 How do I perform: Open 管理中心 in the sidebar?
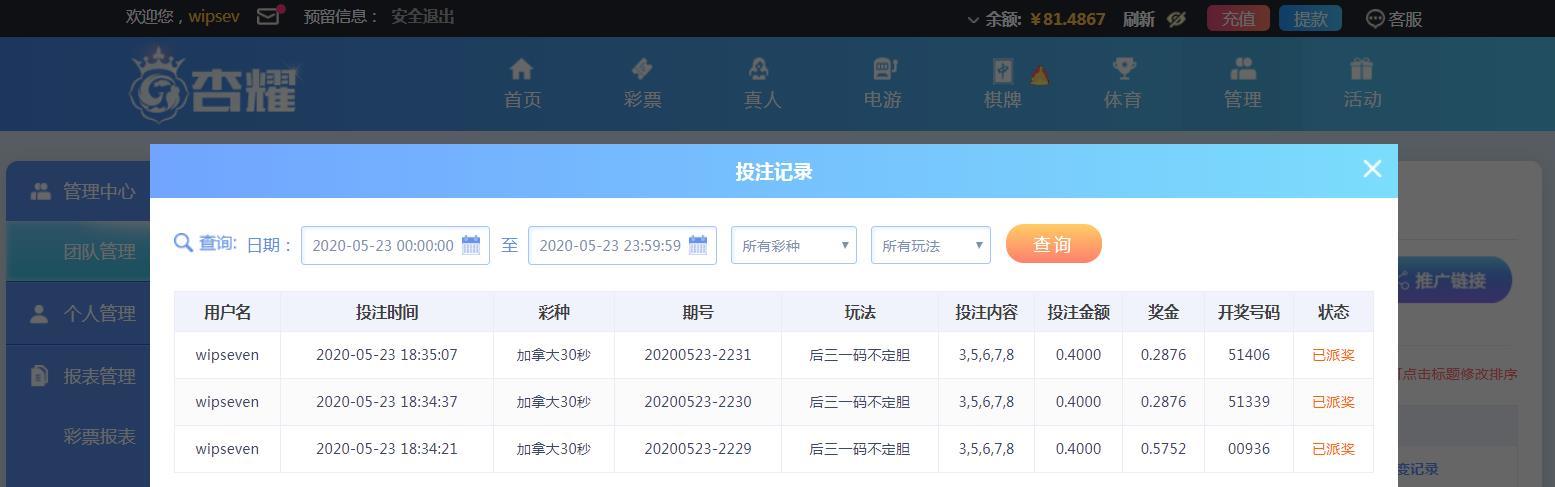coord(82,191)
